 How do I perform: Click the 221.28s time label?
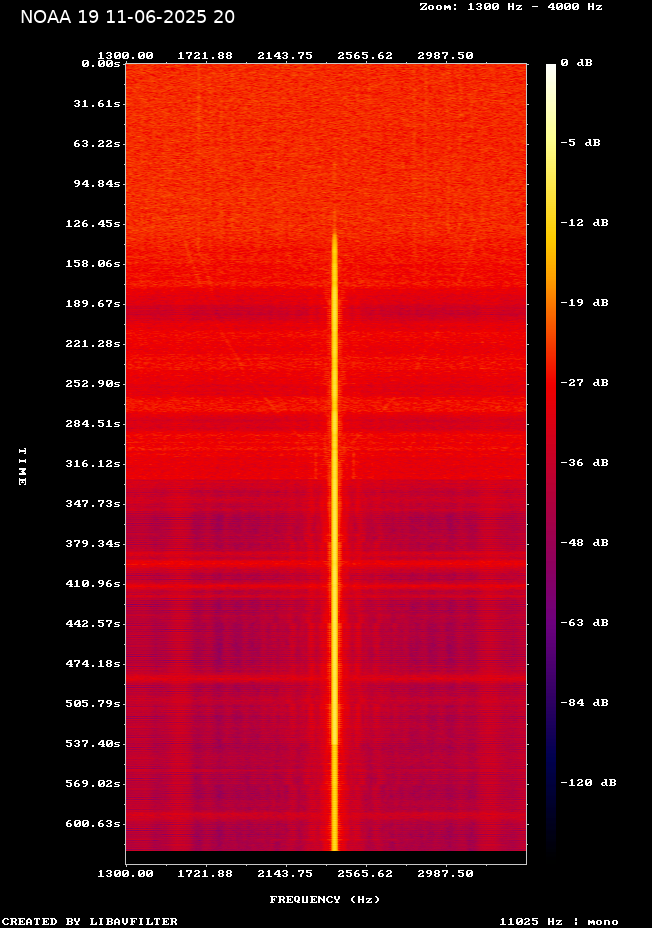[93, 344]
